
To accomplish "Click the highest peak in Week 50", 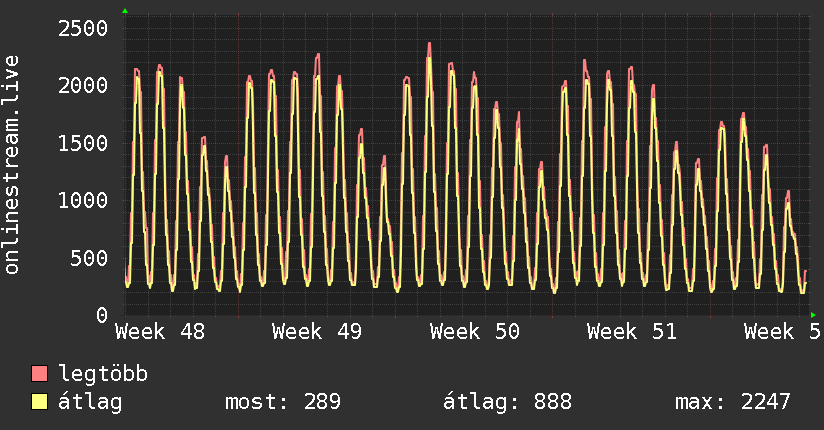I will pyautogui.click(x=429, y=44).
